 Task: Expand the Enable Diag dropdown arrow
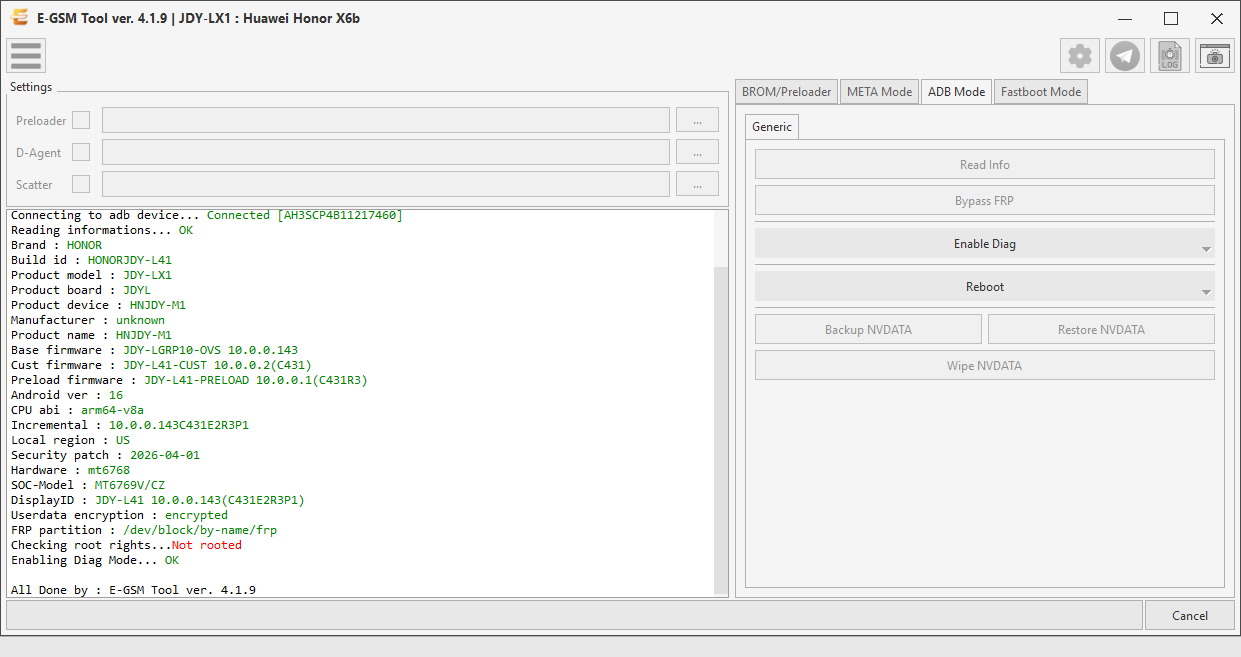click(x=1206, y=249)
